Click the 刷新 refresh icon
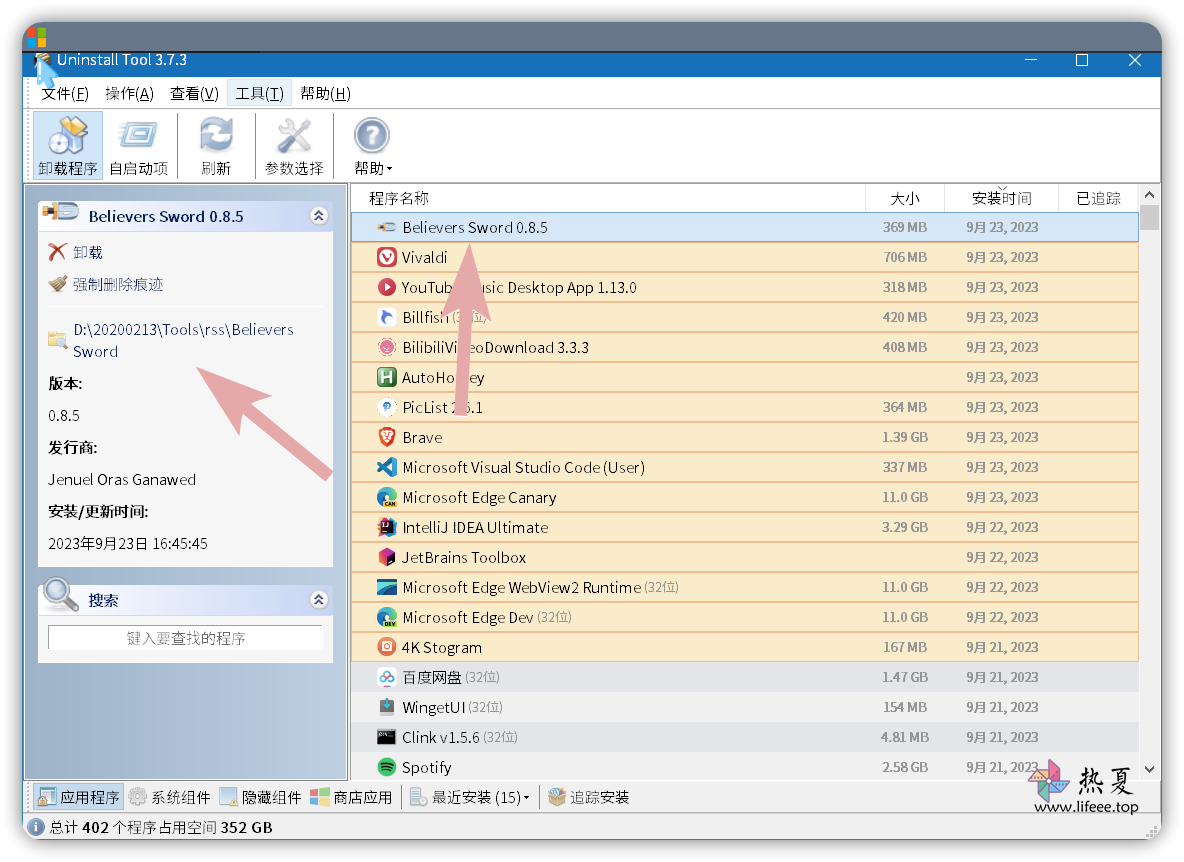1184x862 pixels. tap(216, 146)
